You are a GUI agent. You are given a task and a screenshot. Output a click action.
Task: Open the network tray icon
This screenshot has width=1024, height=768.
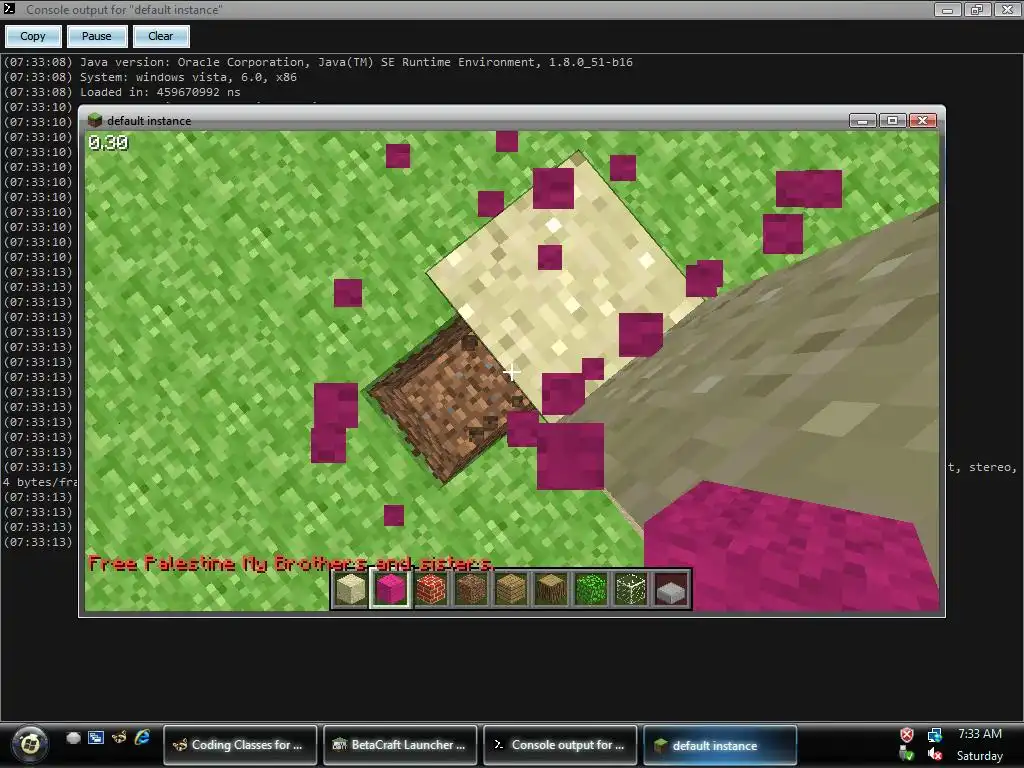pyautogui.click(x=935, y=735)
